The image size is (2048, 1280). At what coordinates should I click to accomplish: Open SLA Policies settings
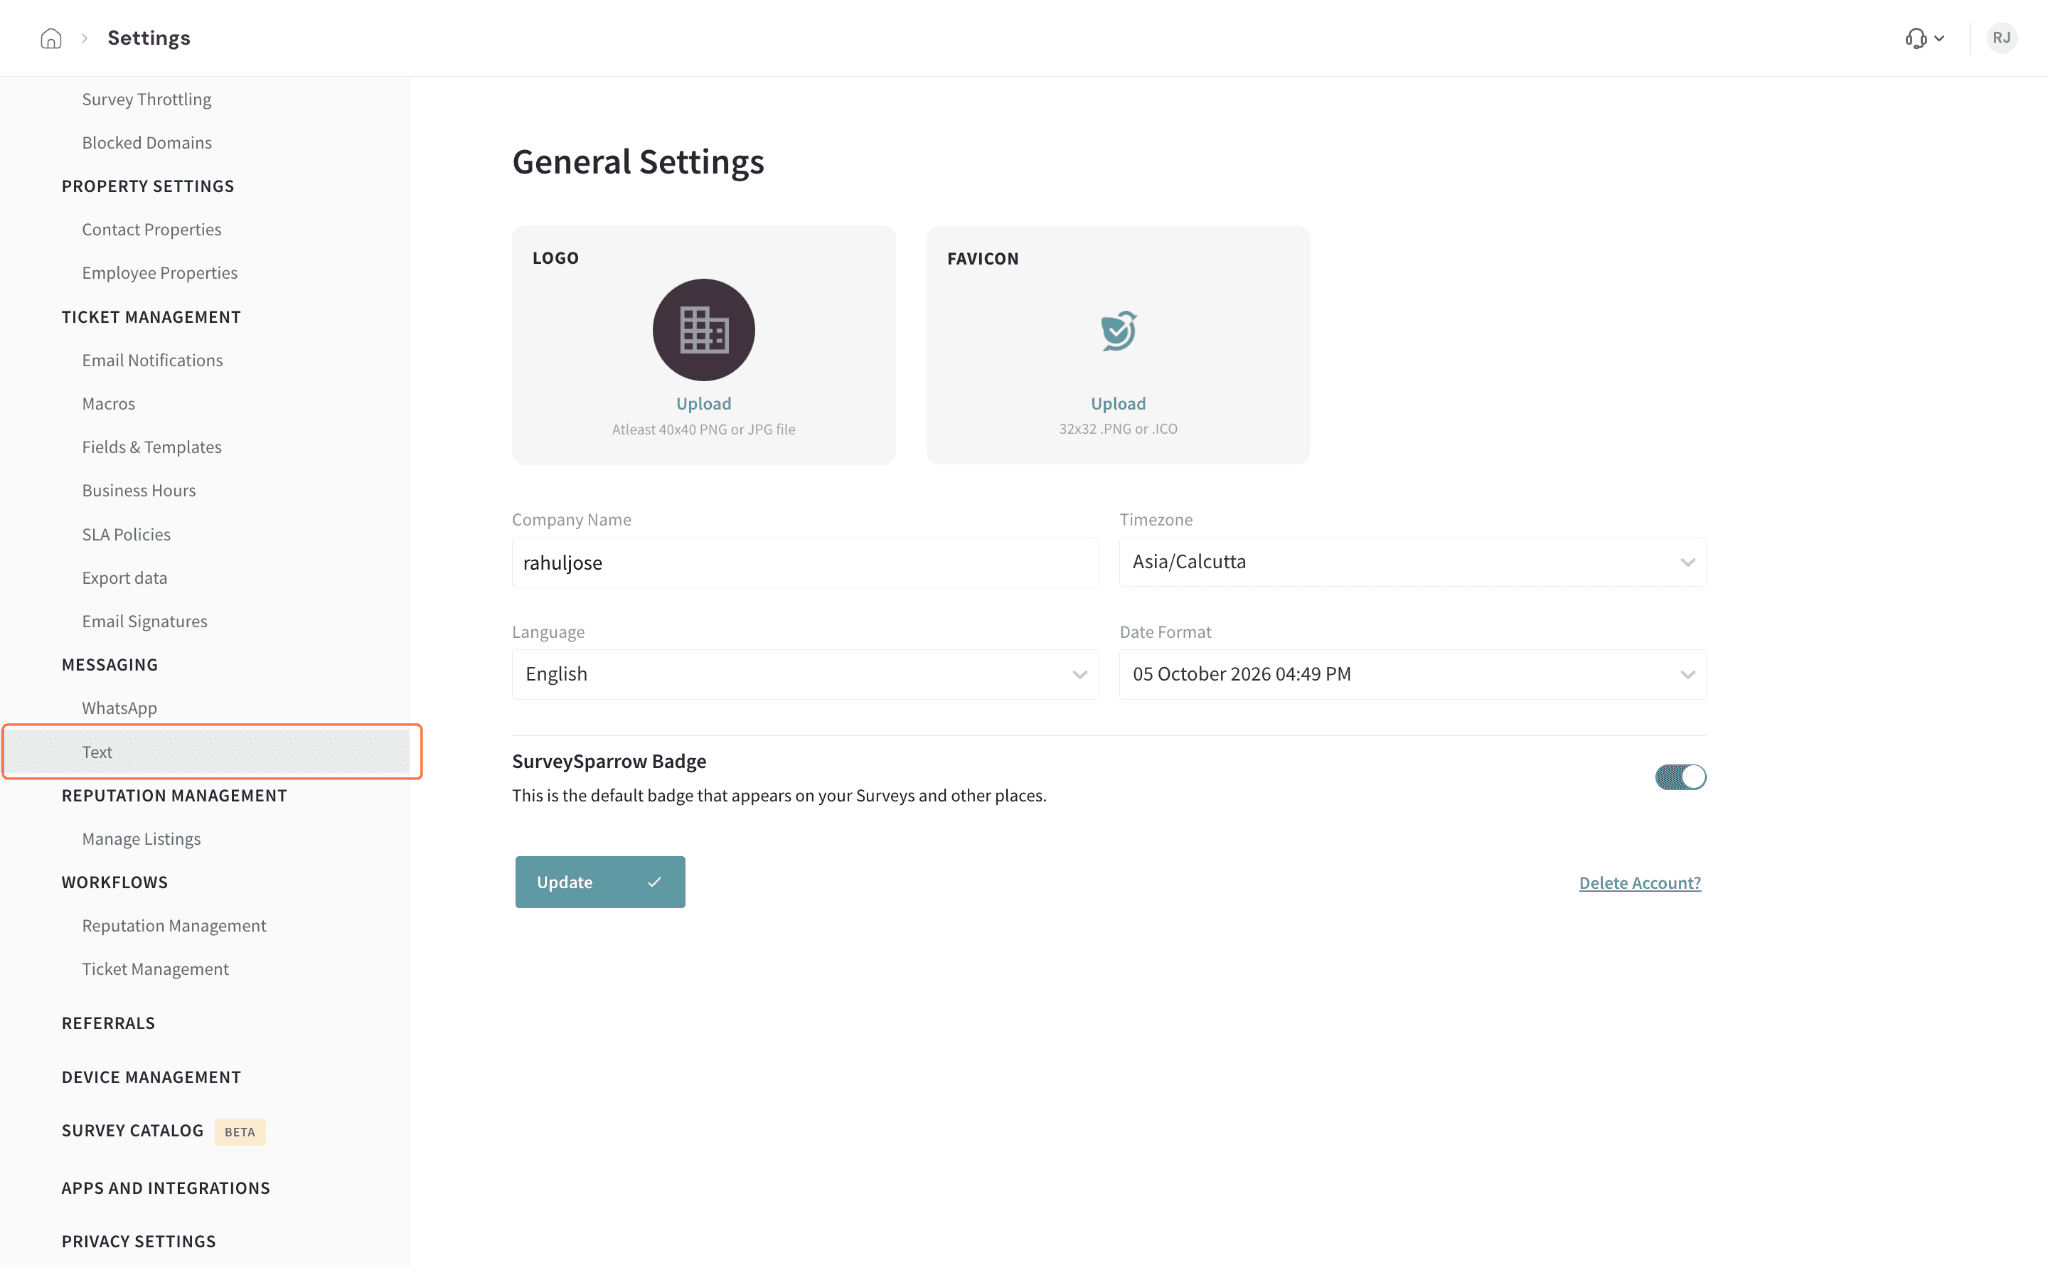pos(126,534)
